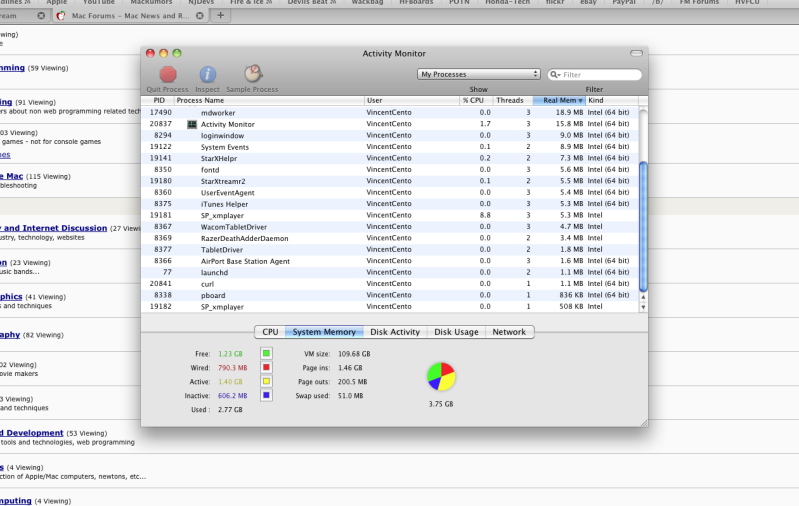Click the green Free memory swatch

click(266, 353)
